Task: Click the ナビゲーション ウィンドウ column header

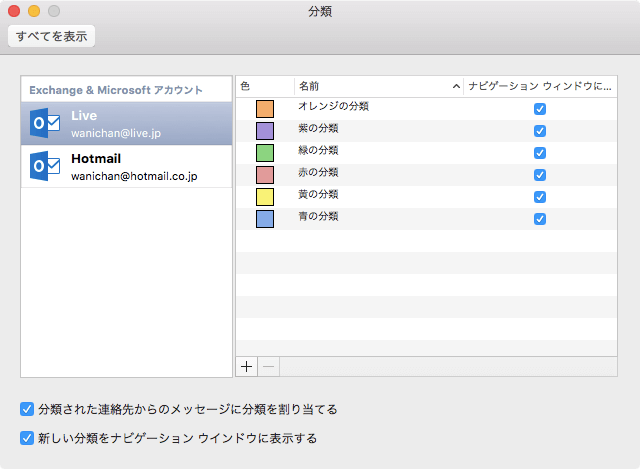Action: point(540,87)
